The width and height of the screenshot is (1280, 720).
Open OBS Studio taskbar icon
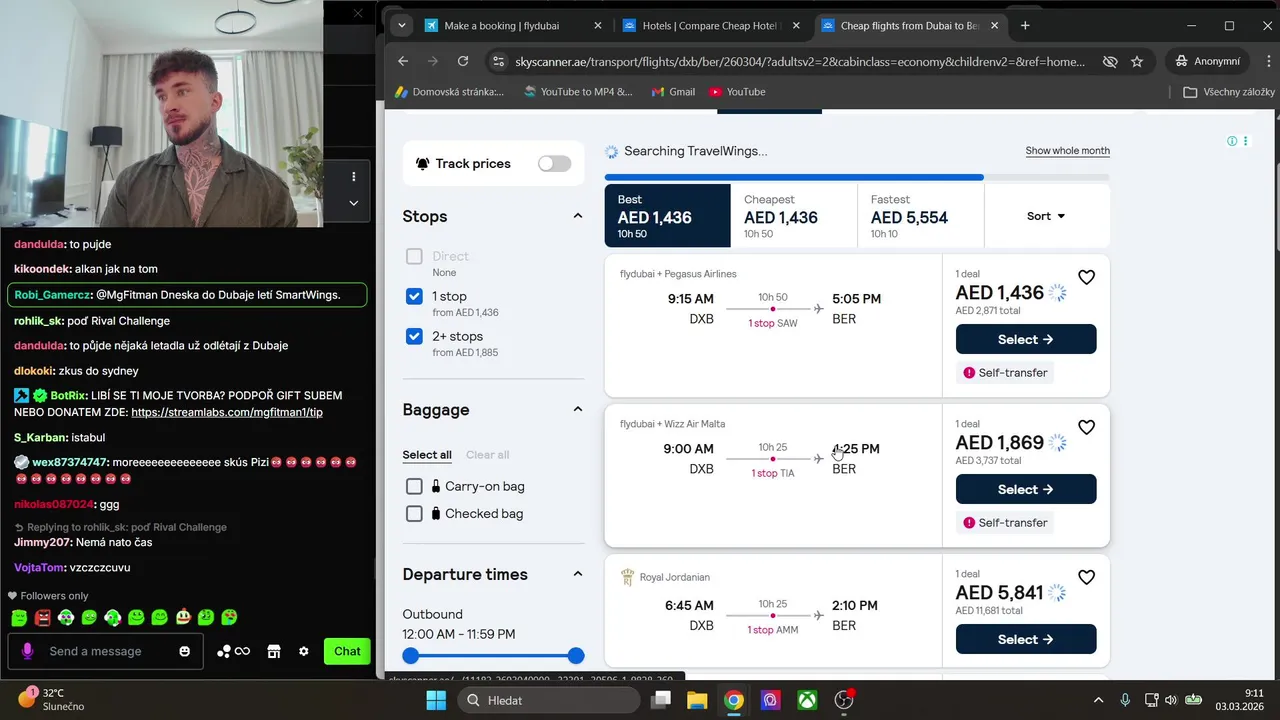coord(845,700)
